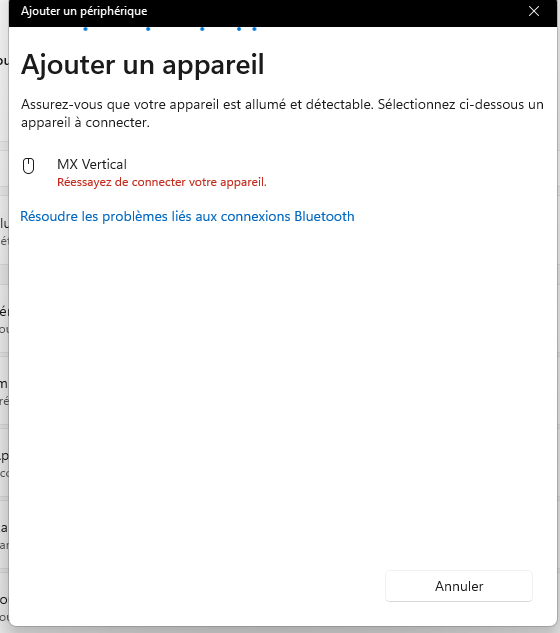Image resolution: width=560 pixels, height=633 pixels.
Task: Select the MX Vertical device
Action: tap(283, 173)
